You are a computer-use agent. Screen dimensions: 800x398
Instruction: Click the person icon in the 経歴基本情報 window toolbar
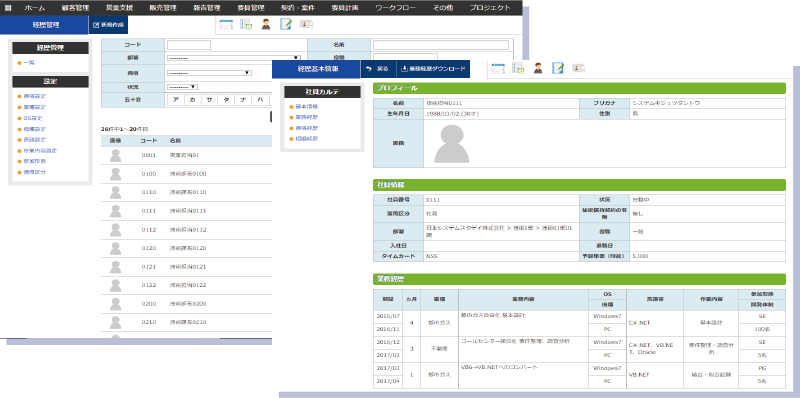pyautogui.click(x=538, y=68)
